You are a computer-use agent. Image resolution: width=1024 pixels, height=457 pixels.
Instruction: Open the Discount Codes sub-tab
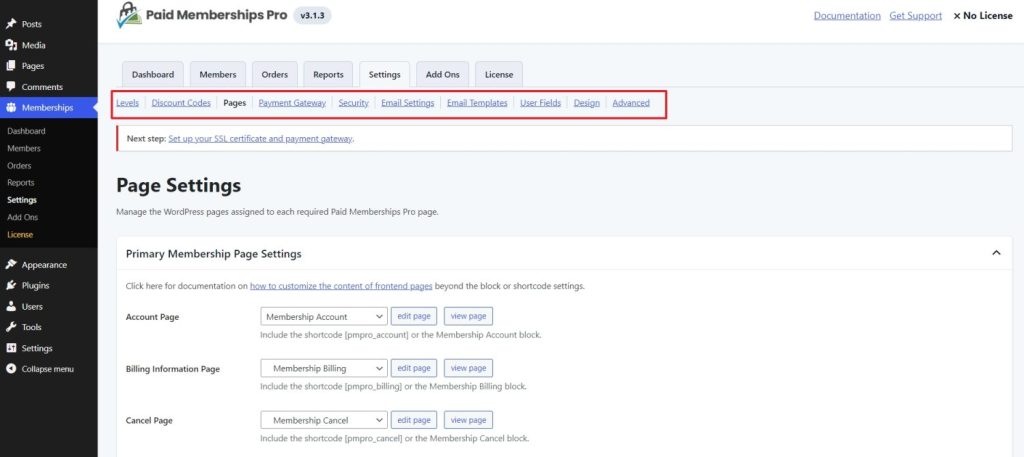tap(181, 103)
